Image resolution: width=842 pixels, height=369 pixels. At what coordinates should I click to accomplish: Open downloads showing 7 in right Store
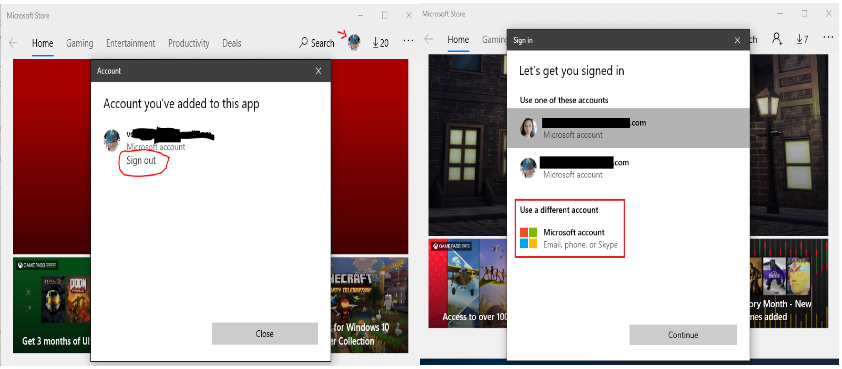pyautogui.click(x=802, y=39)
